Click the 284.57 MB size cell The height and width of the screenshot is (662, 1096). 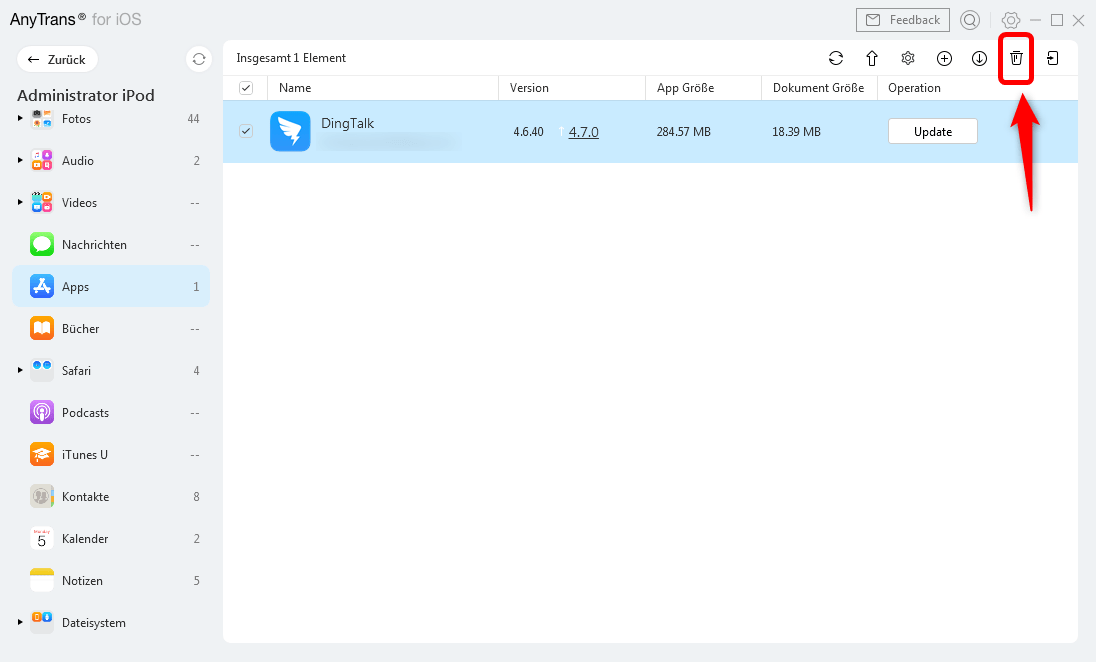[x=684, y=131]
